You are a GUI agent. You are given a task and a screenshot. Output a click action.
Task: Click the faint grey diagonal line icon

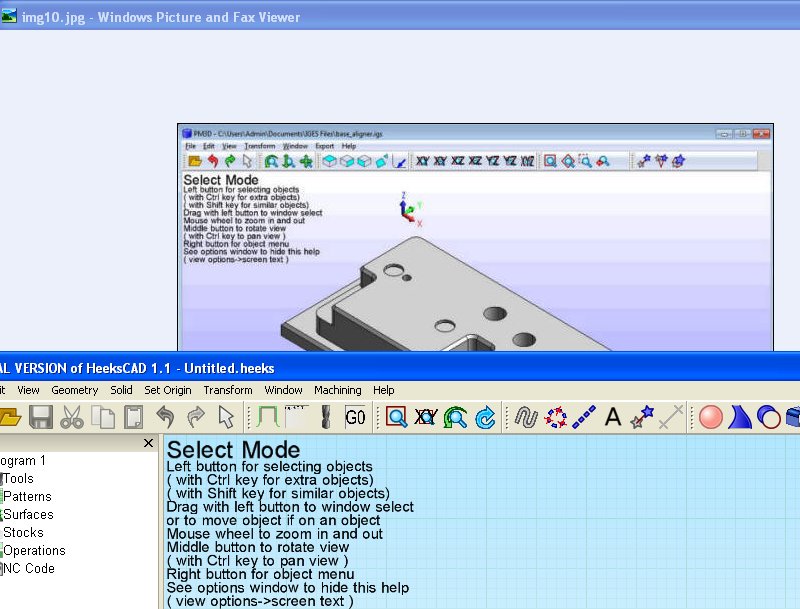click(x=671, y=417)
